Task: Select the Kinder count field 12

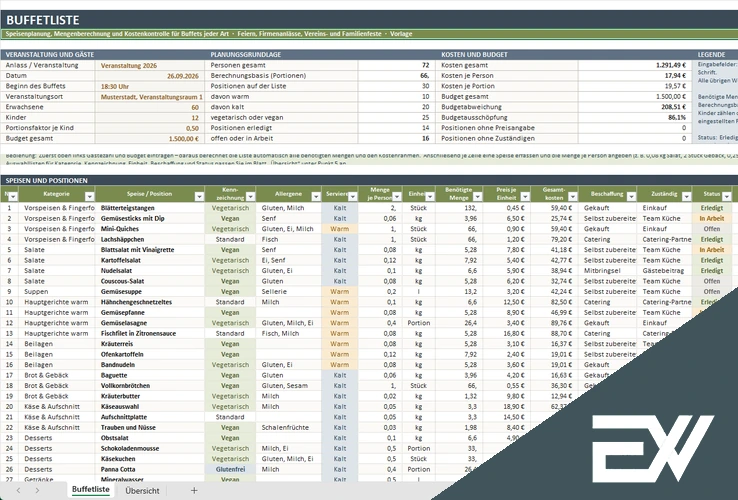Action: [x=150, y=118]
